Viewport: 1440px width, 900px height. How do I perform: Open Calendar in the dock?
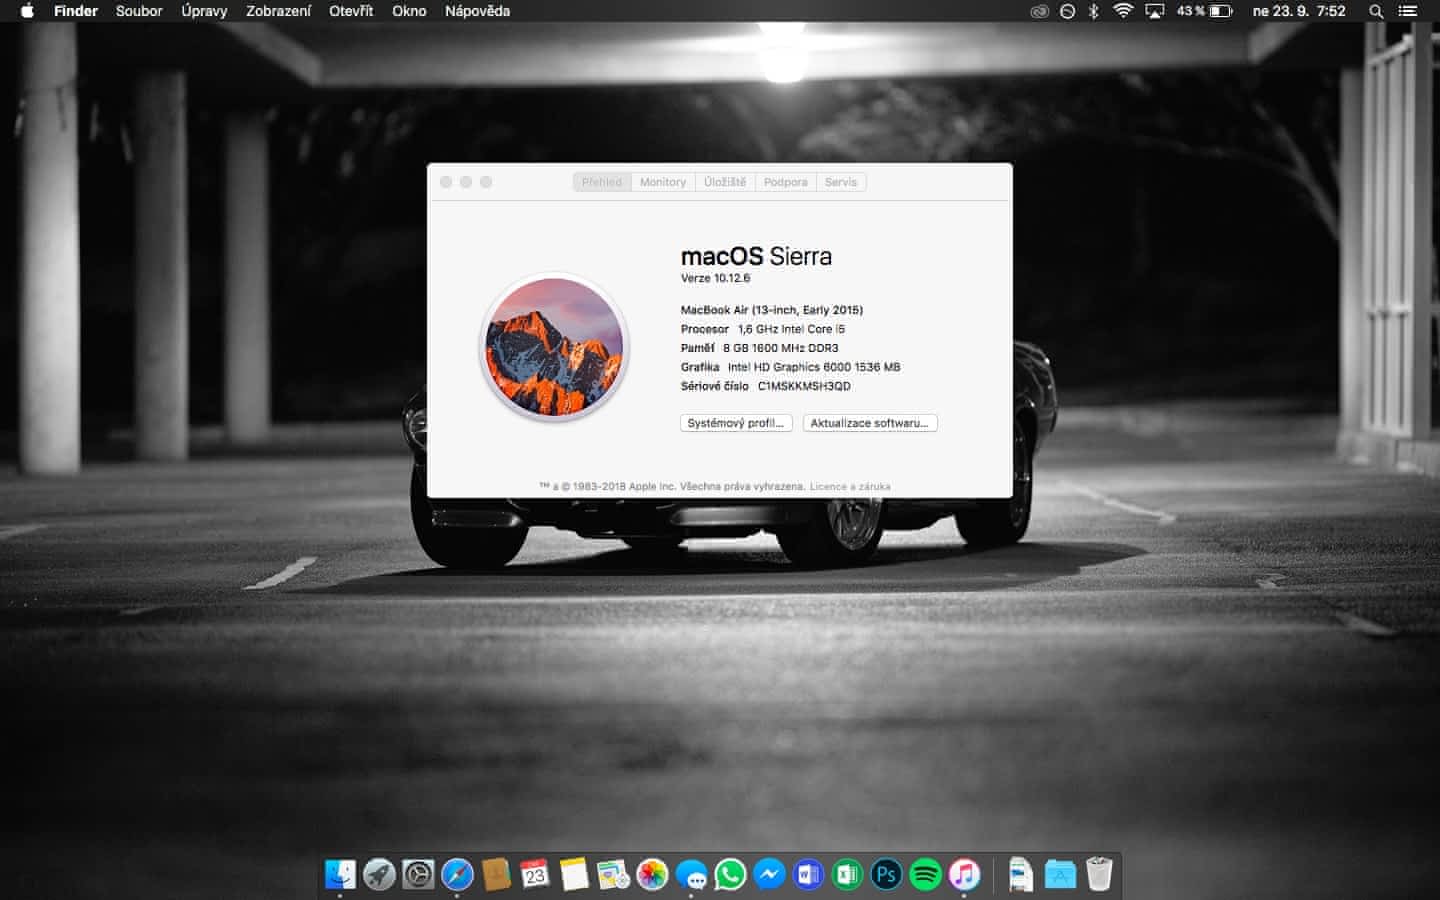(535, 875)
